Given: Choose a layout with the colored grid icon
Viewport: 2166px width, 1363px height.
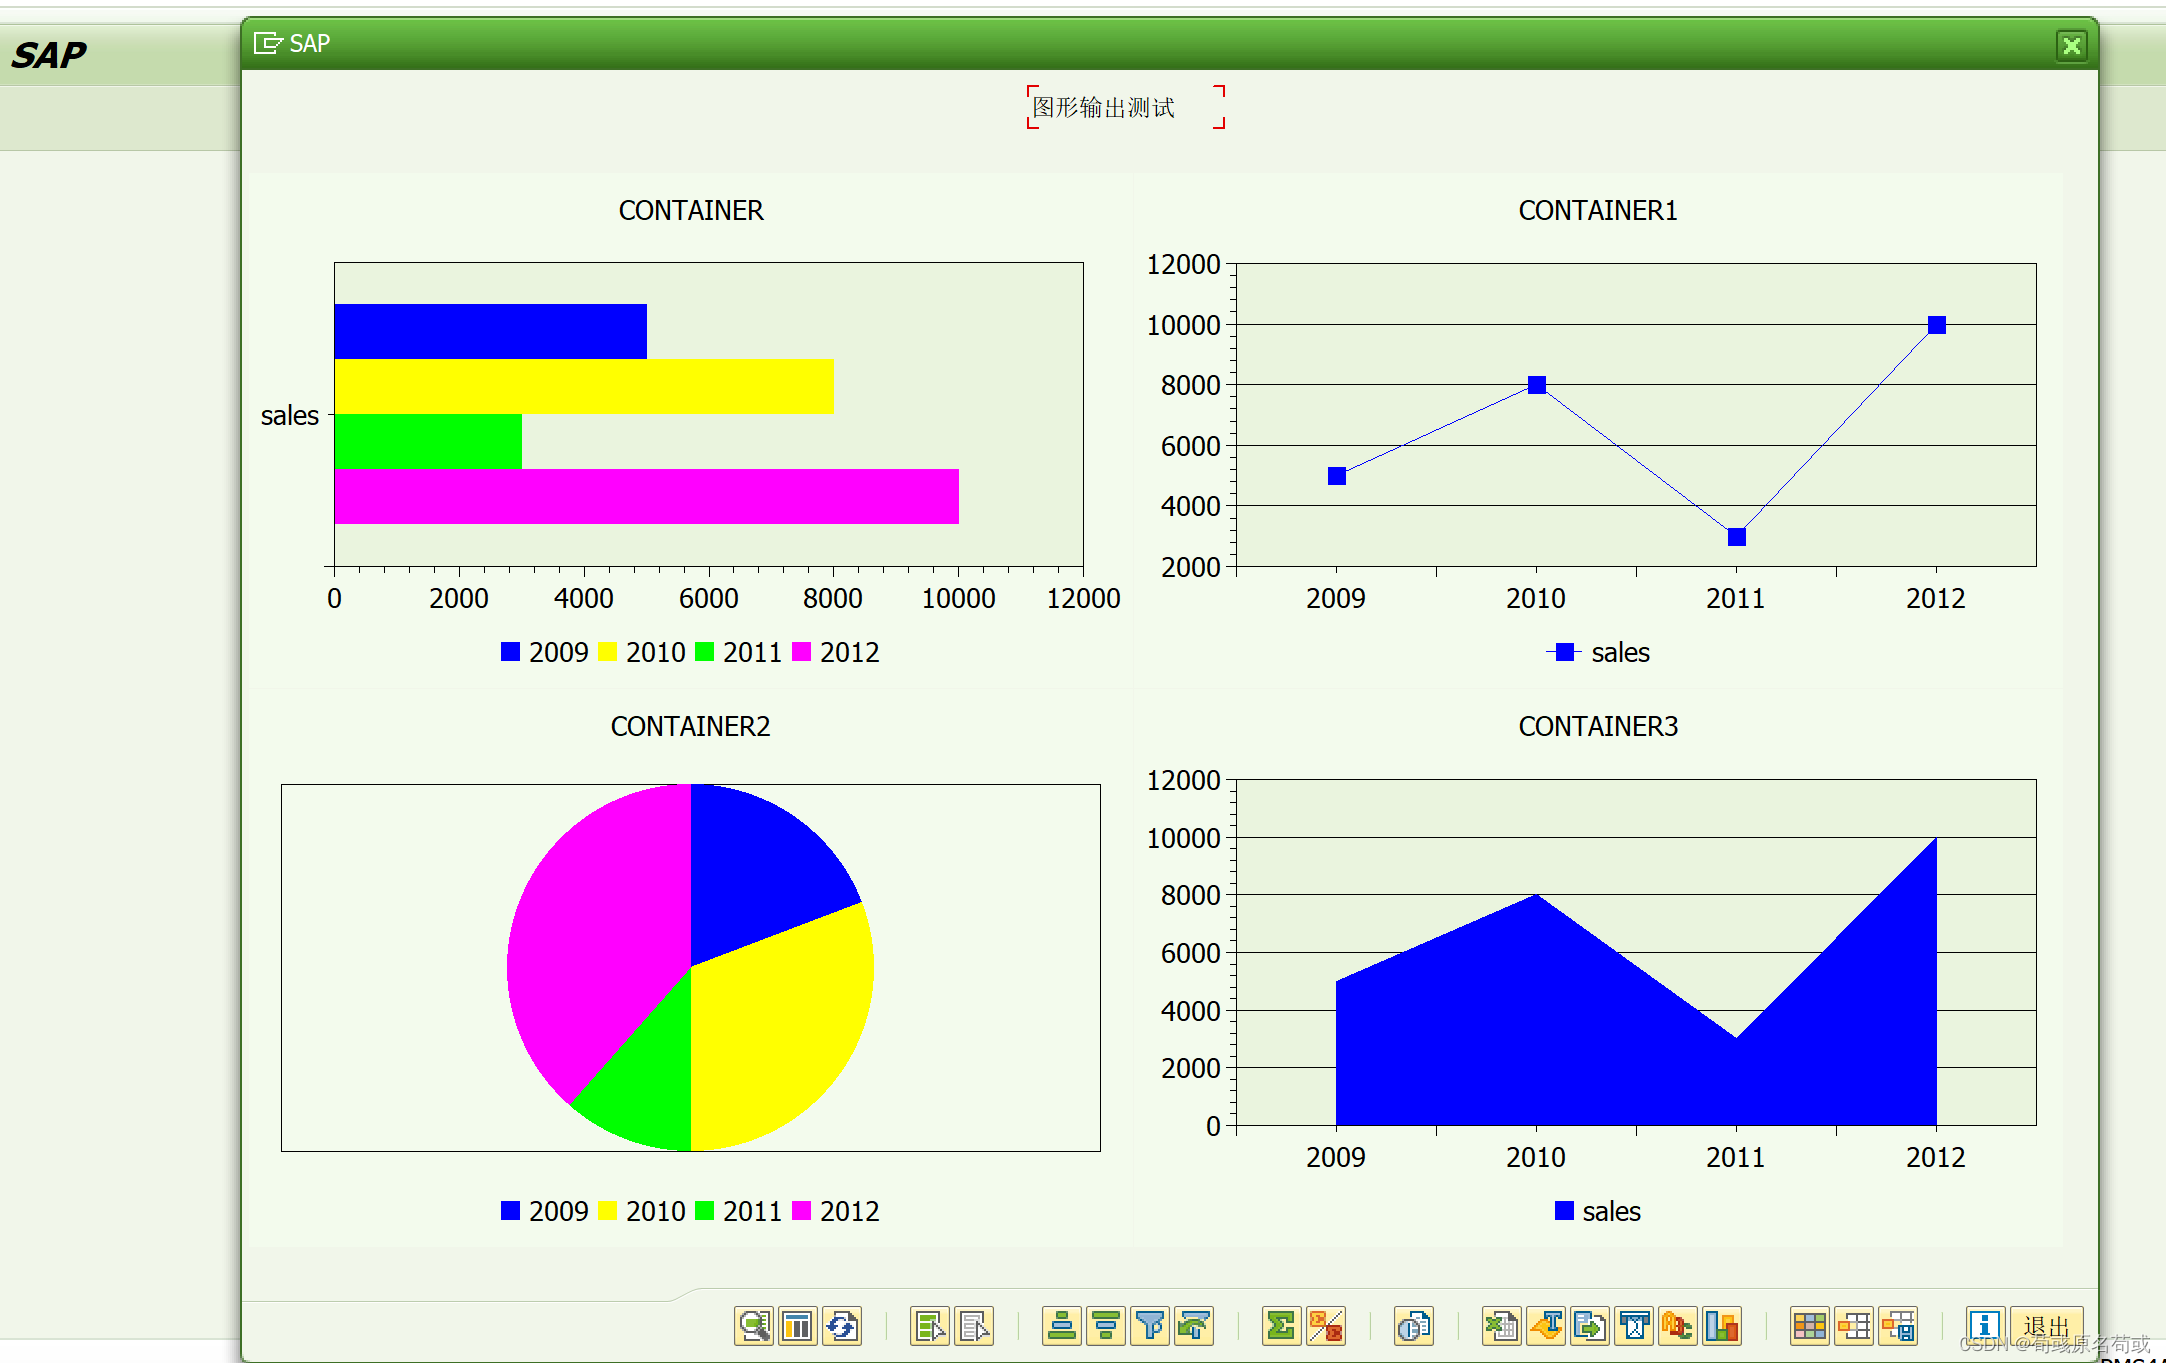Looking at the screenshot, I should [1811, 1327].
